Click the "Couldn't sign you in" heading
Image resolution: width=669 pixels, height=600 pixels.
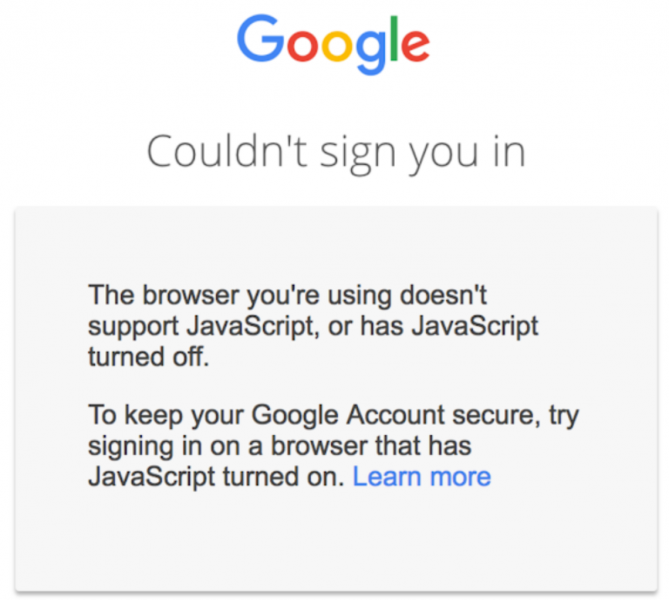coord(336,151)
